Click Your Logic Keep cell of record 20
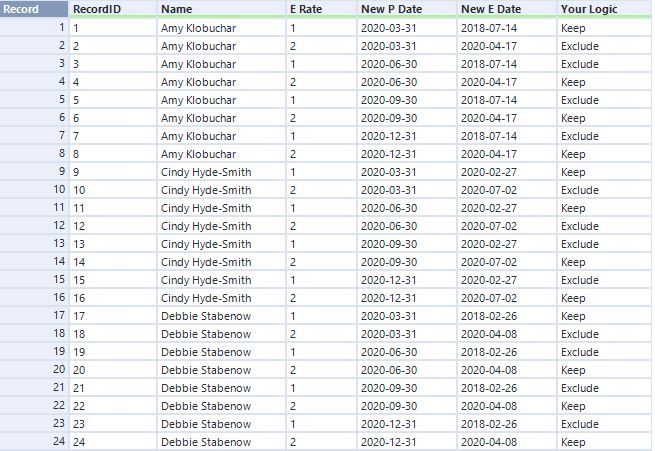The width and height of the screenshot is (655, 451). tap(604, 370)
